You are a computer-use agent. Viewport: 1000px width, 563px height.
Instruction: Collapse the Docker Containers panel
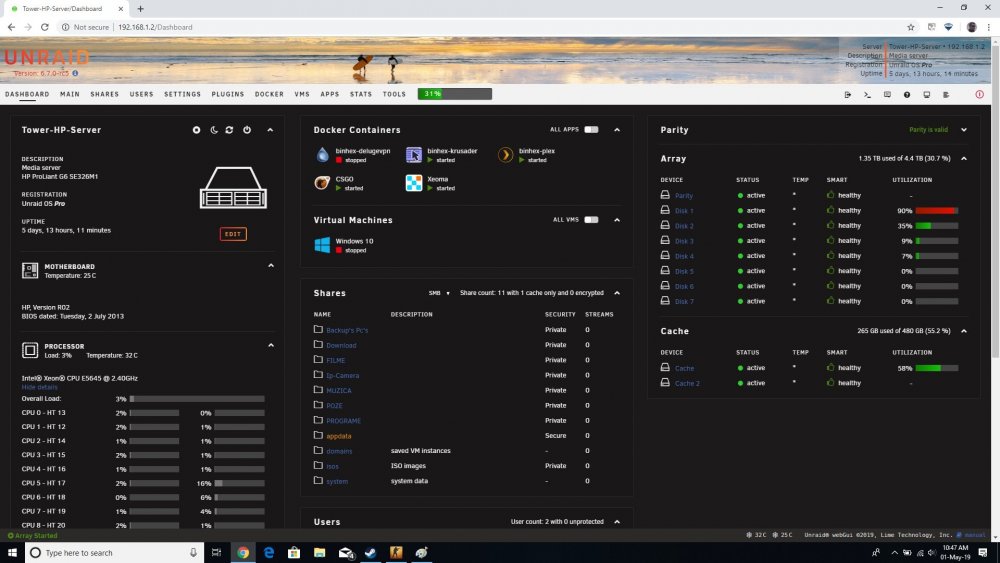(x=617, y=130)
